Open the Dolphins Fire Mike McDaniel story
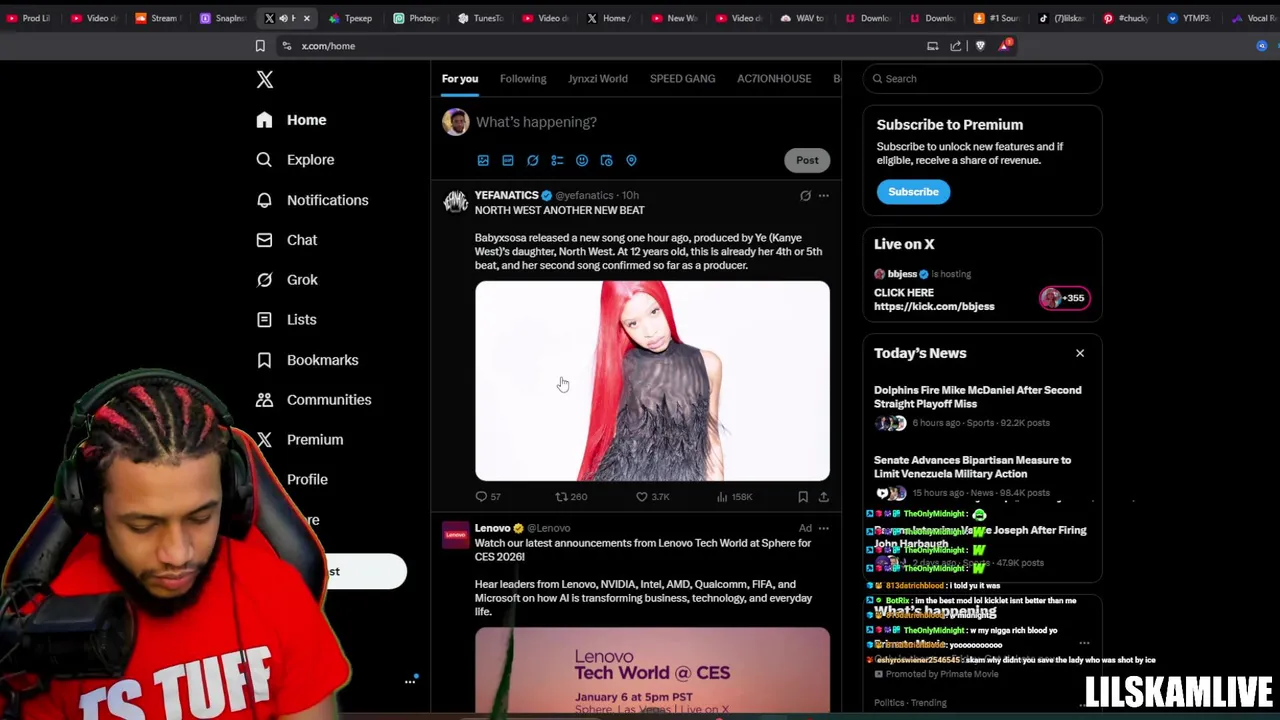 [977, 397]
